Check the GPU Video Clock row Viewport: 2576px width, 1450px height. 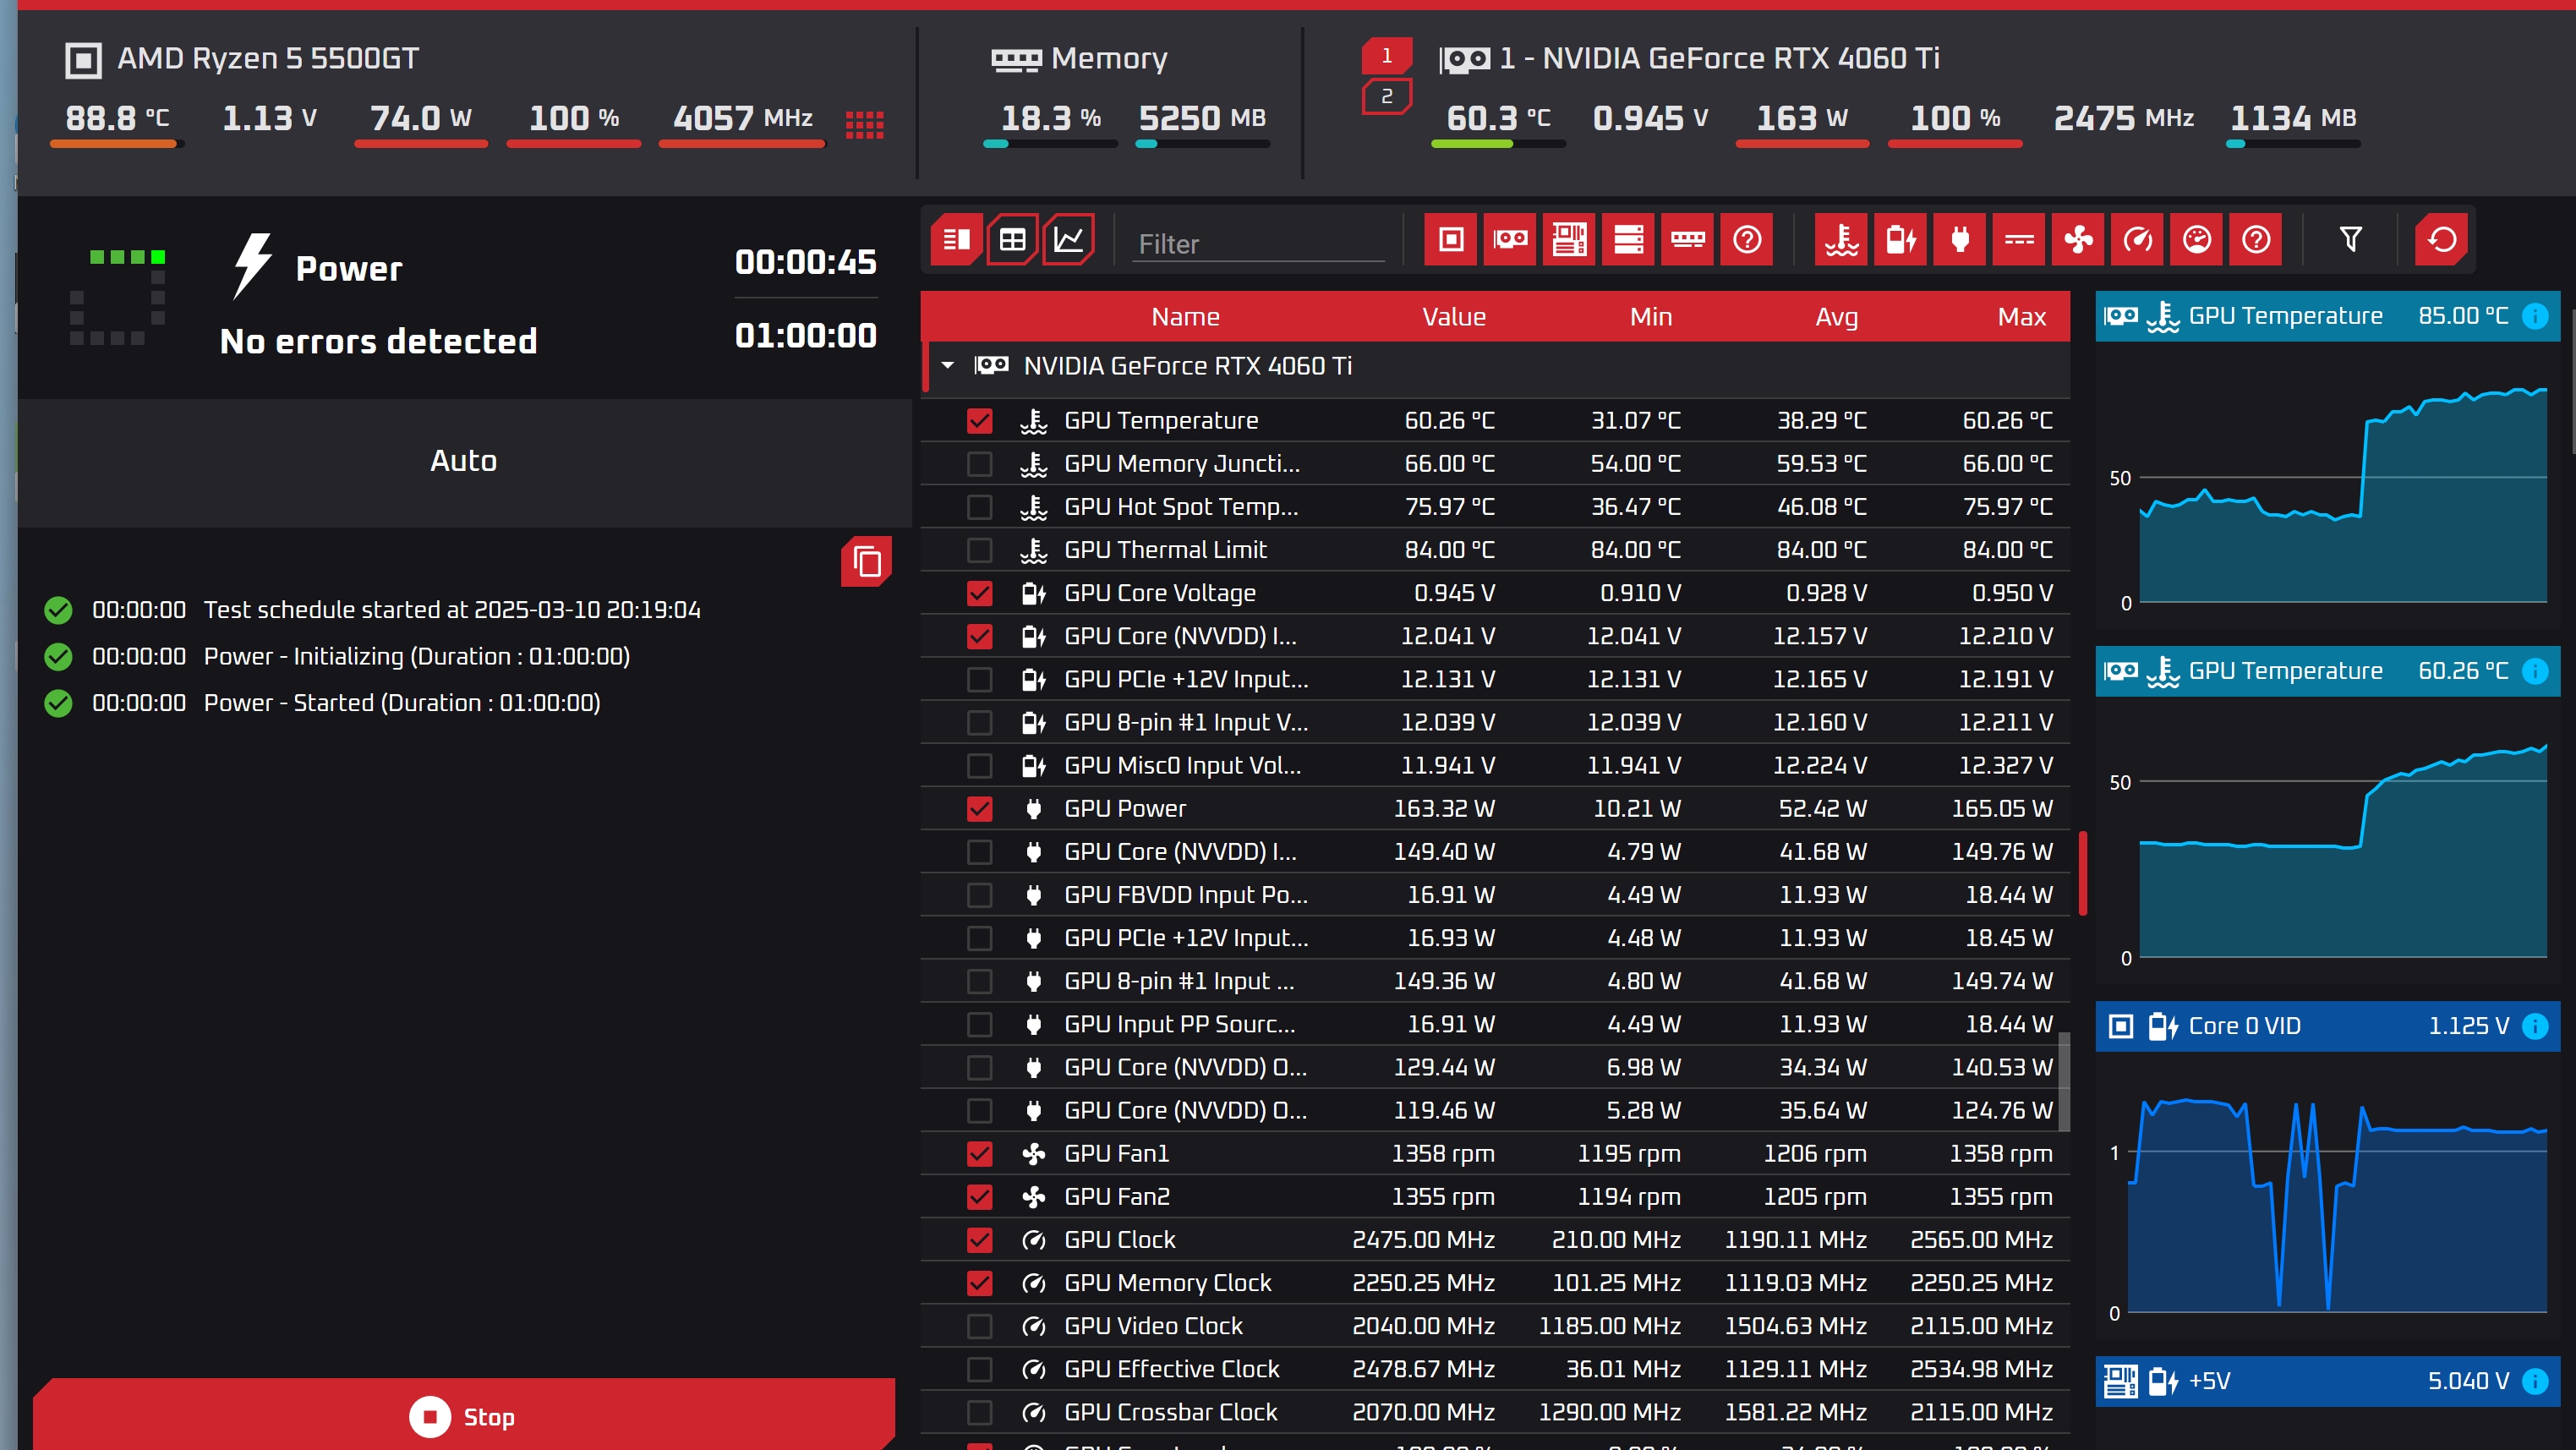980,1326
